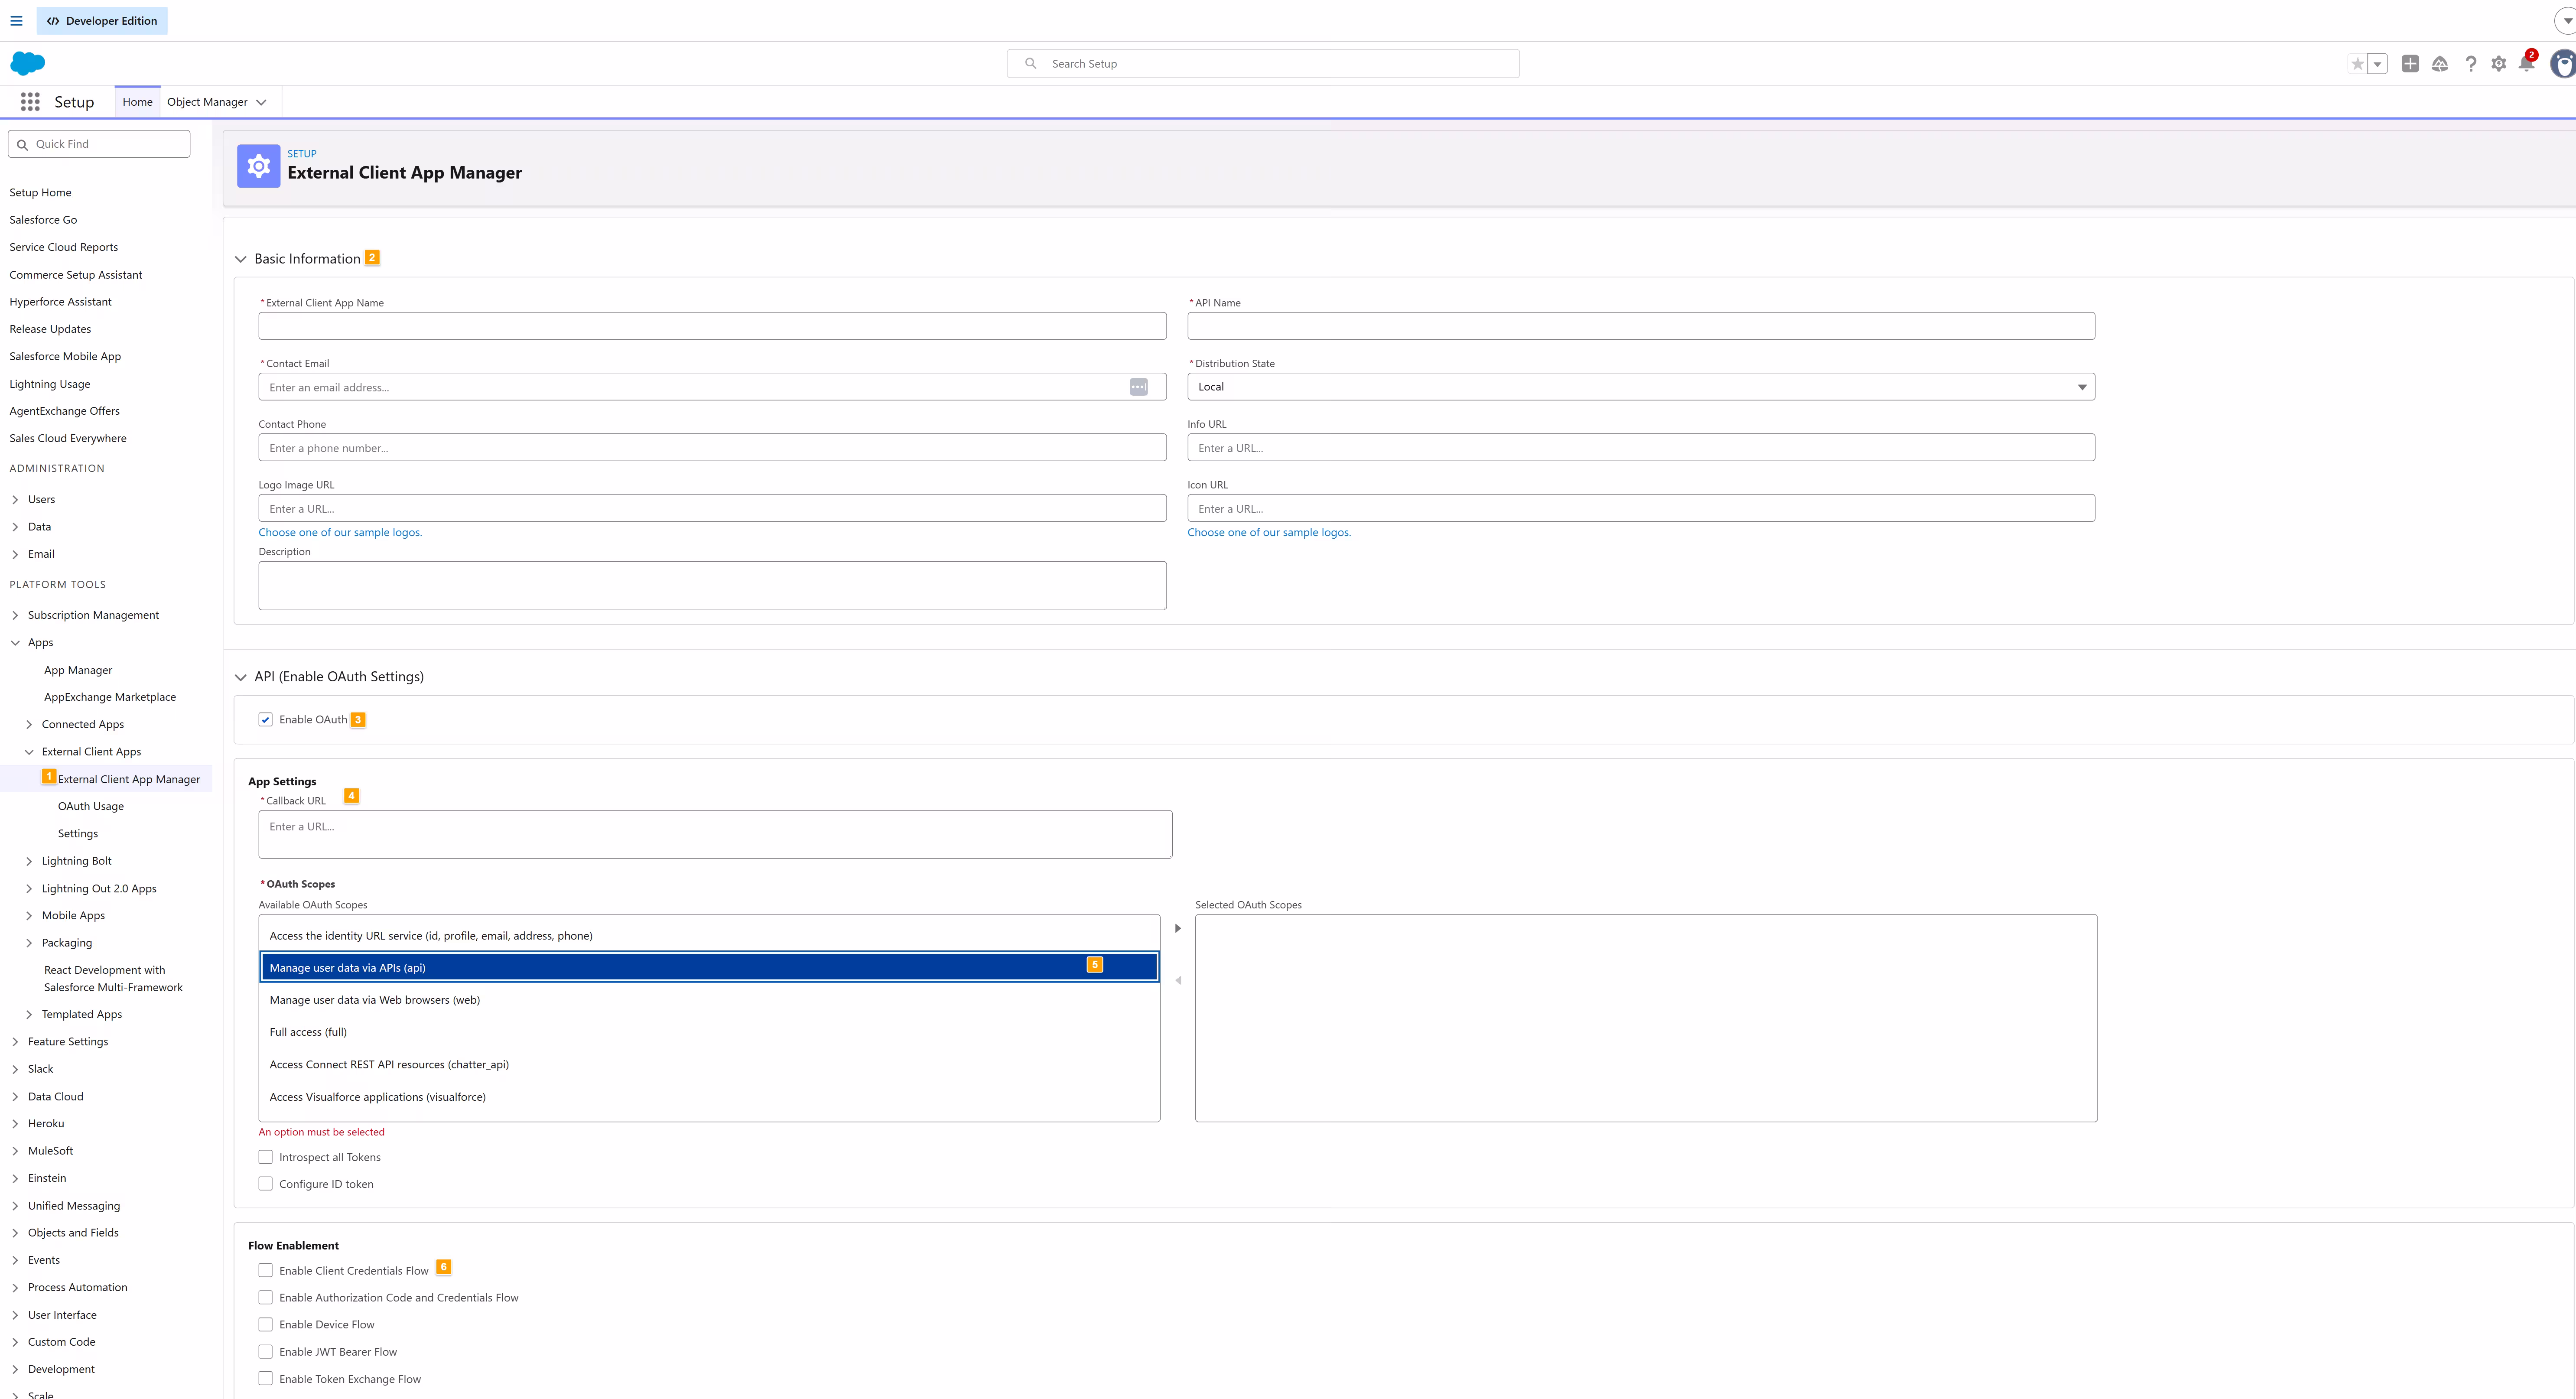The image size is (2576, 1399).
Task: Open the notifications bell
Action: pos(2527,64)
